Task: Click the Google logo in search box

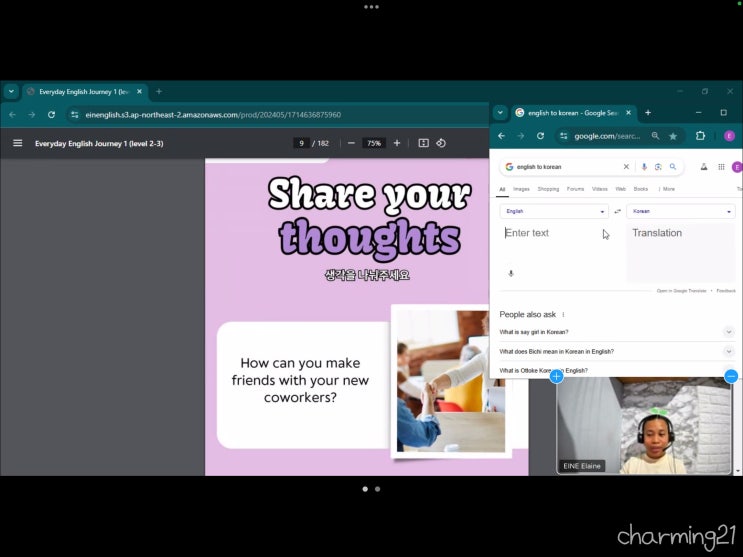Action: point(509,167)
